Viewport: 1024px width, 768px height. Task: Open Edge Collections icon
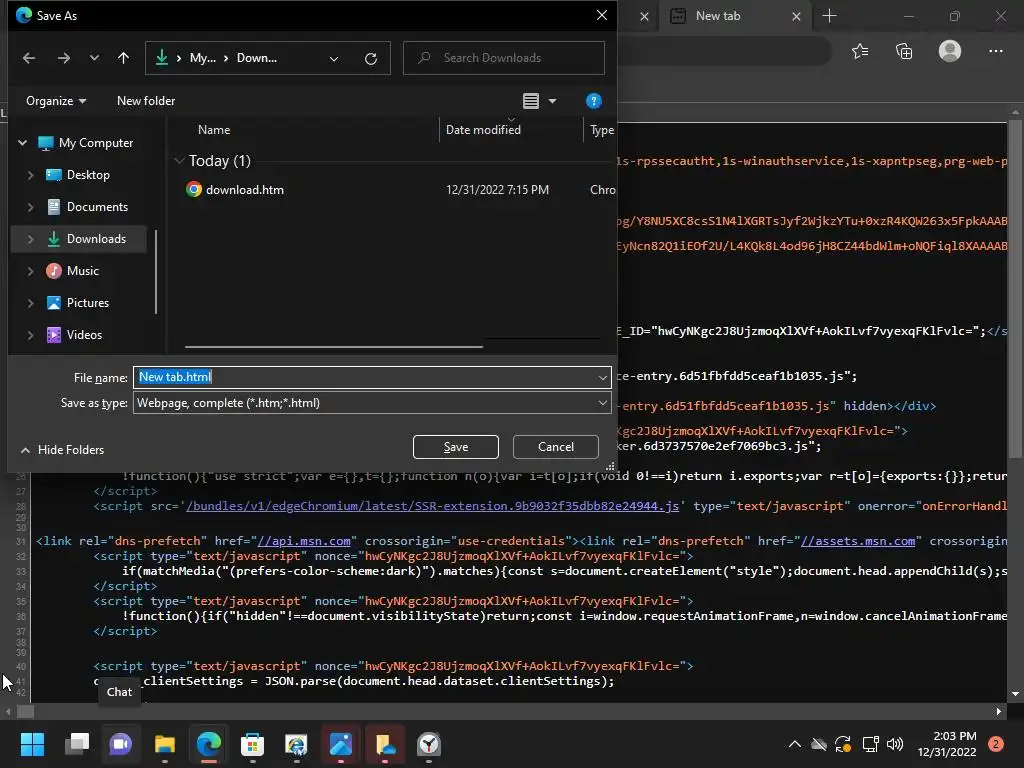coord(904,51)
